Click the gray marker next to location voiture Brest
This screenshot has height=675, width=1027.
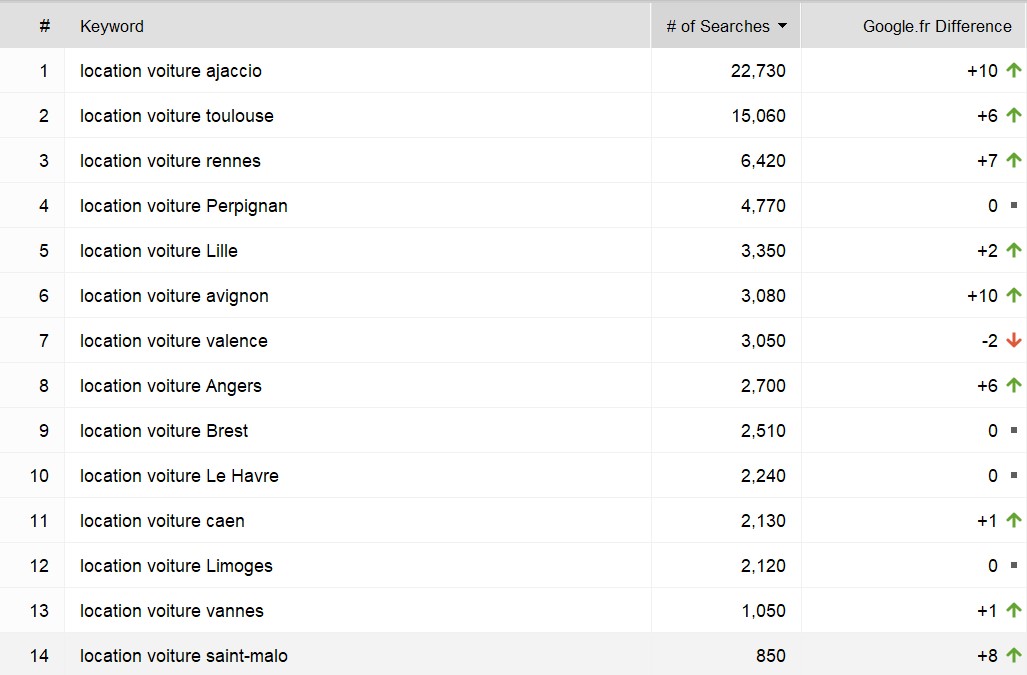tap(1013, 430)
